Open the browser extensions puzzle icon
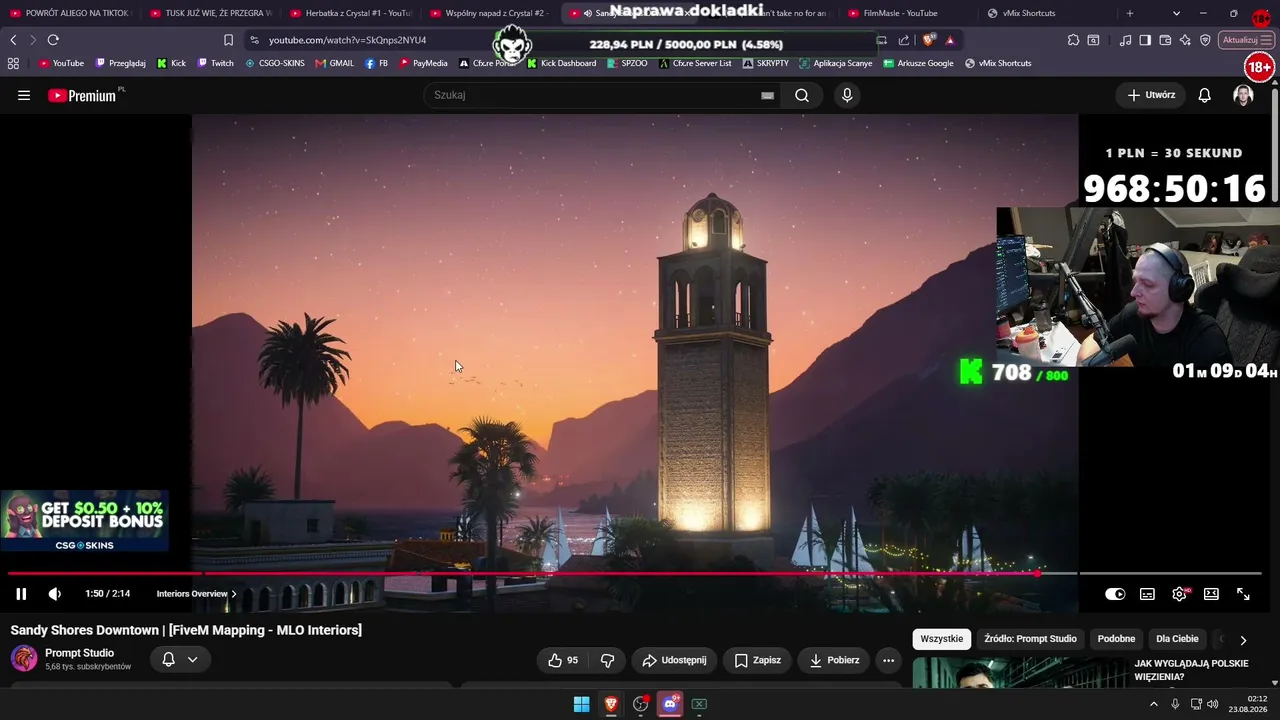The image size is (1280, 720). [1073, 40]
